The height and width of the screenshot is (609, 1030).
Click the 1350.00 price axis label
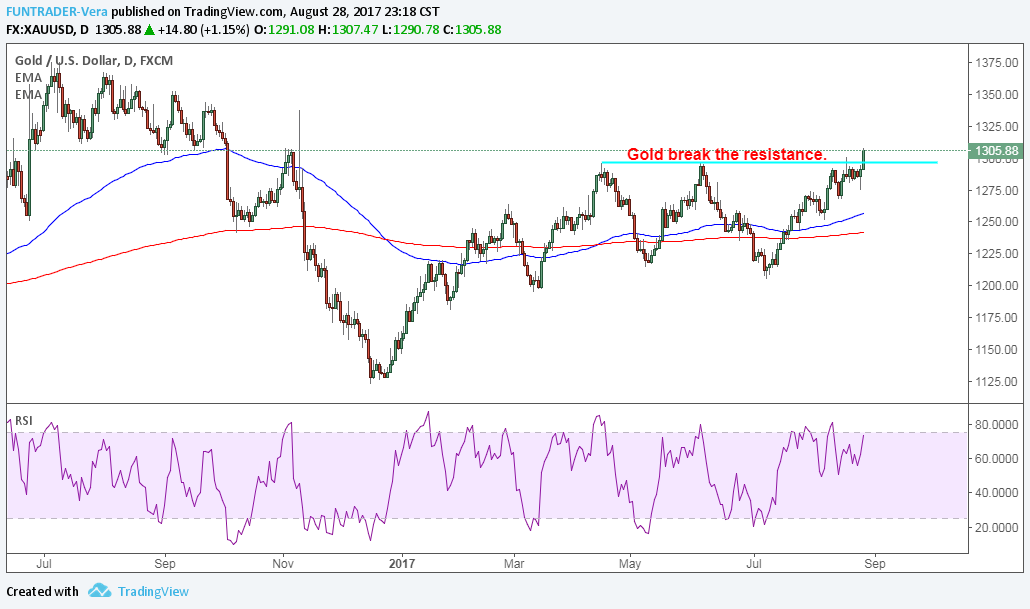click(x=996, y=95)
